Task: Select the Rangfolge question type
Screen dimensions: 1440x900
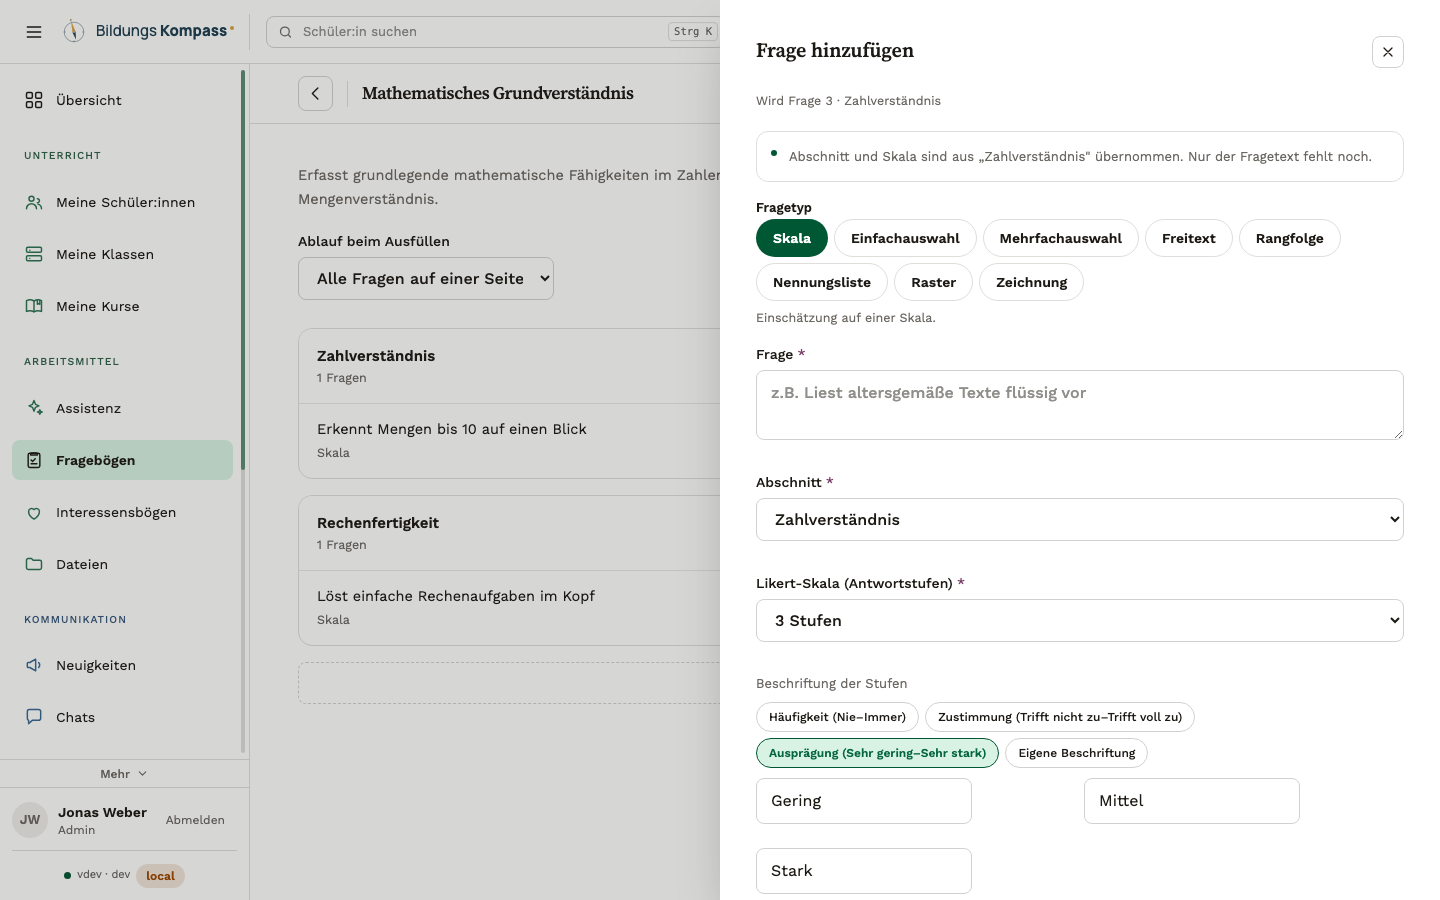Action: 1290,238
